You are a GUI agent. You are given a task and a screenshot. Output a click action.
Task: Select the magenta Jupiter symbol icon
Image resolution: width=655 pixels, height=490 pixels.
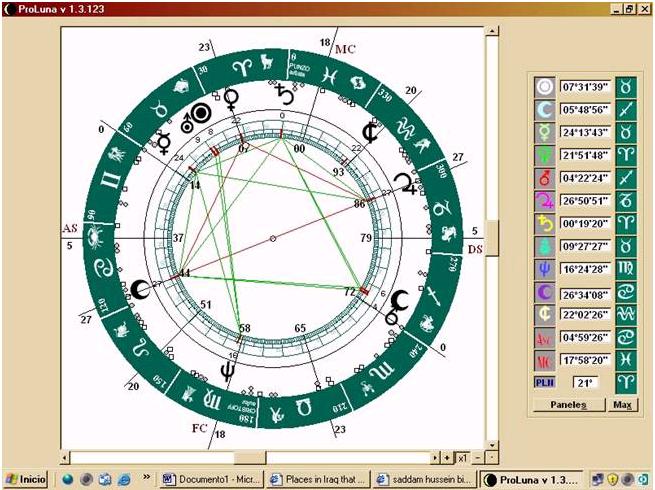coord(545,201)
